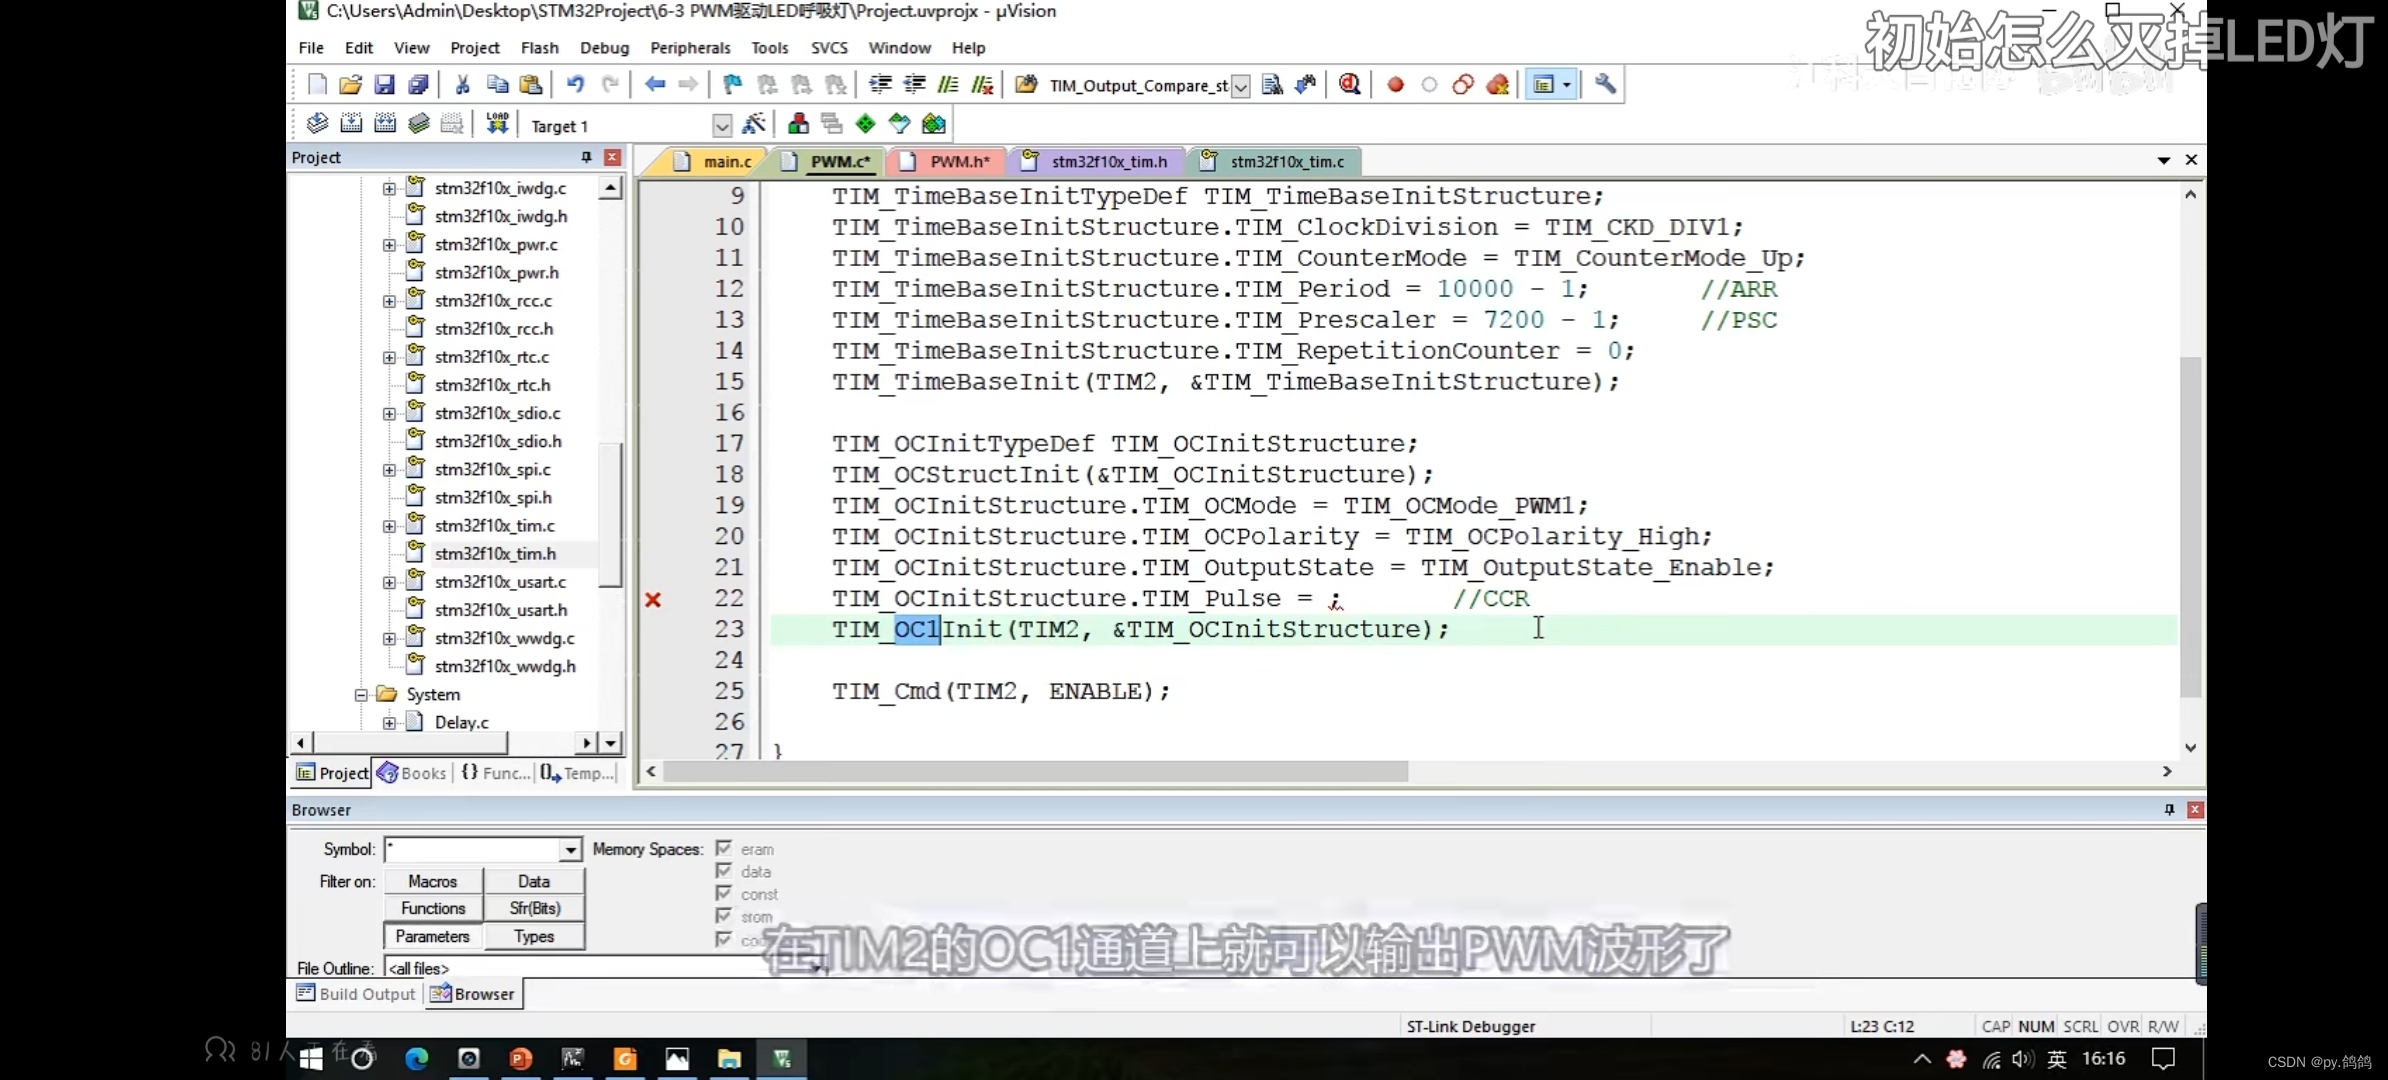Open Manage Run-Time Environment green diamond icon
This screenshot has width=2388, height=1080.
click(866, 124)
